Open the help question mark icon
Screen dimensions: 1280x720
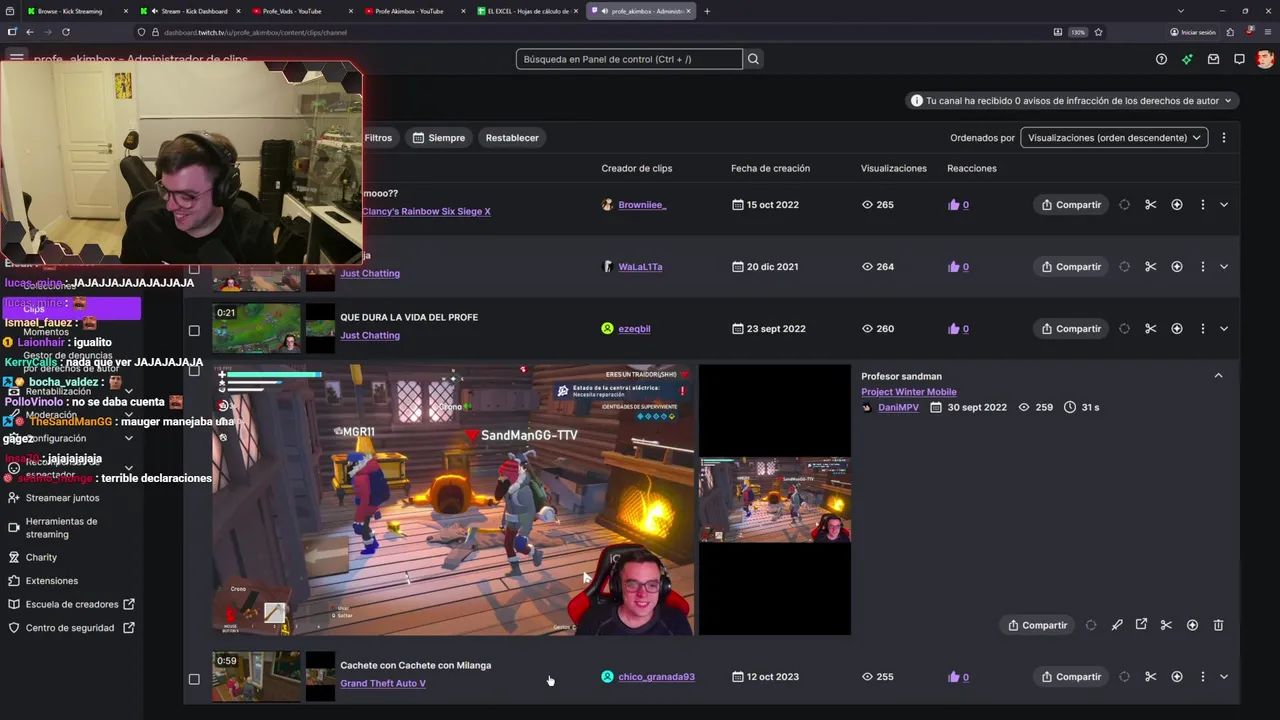pos(1161,59)
